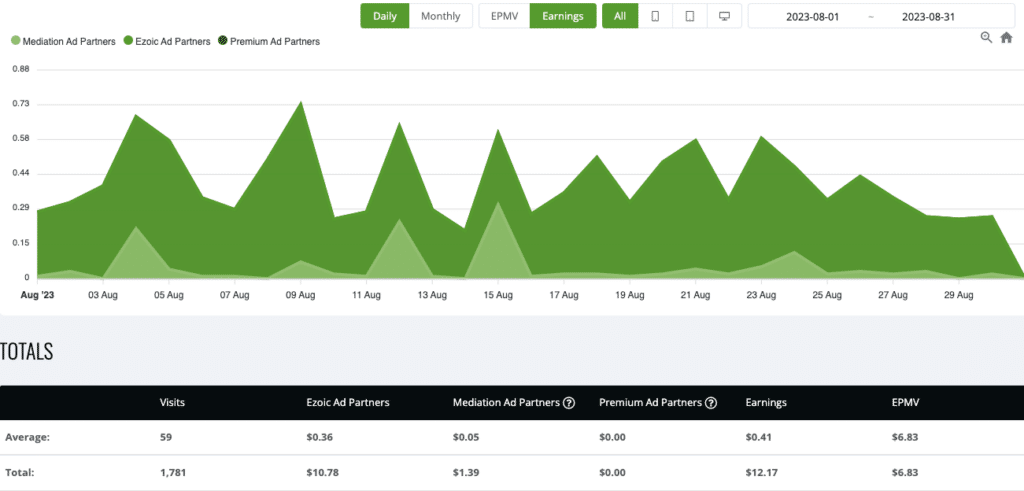Image resolution: width=1024 pixels, height=491 pixels.
Task: Click total Ezoic value $10.78
Action: 323,472
